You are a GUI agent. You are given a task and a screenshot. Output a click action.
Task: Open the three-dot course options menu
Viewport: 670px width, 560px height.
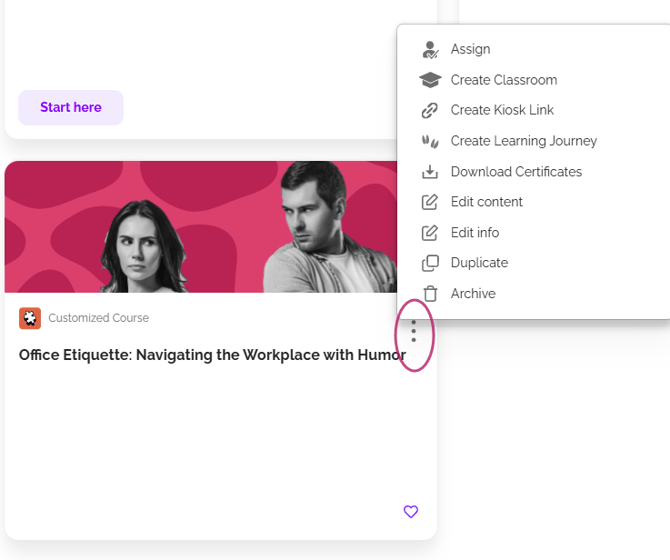pyautogui.click(x=414, y=331)
